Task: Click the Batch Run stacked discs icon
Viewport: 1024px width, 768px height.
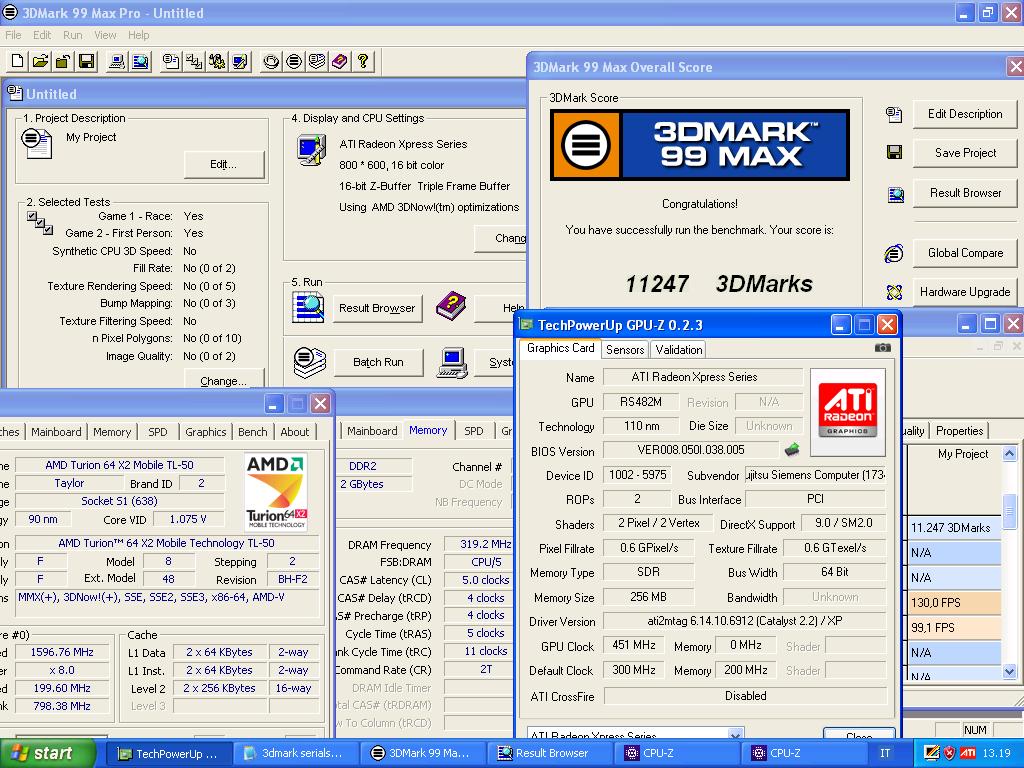Action: pyautogui.click(x=310, y=362)
